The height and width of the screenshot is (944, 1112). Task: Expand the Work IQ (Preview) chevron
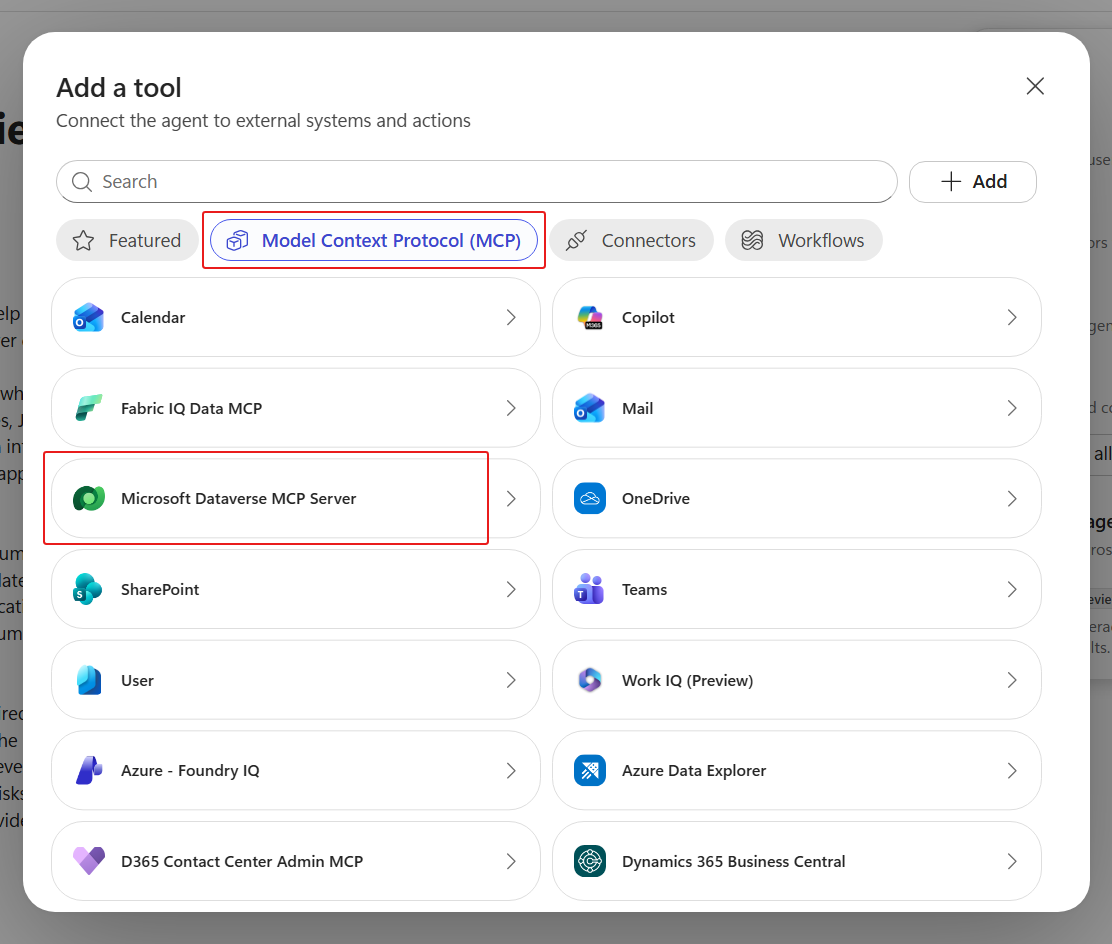(x=1012, y=680)
